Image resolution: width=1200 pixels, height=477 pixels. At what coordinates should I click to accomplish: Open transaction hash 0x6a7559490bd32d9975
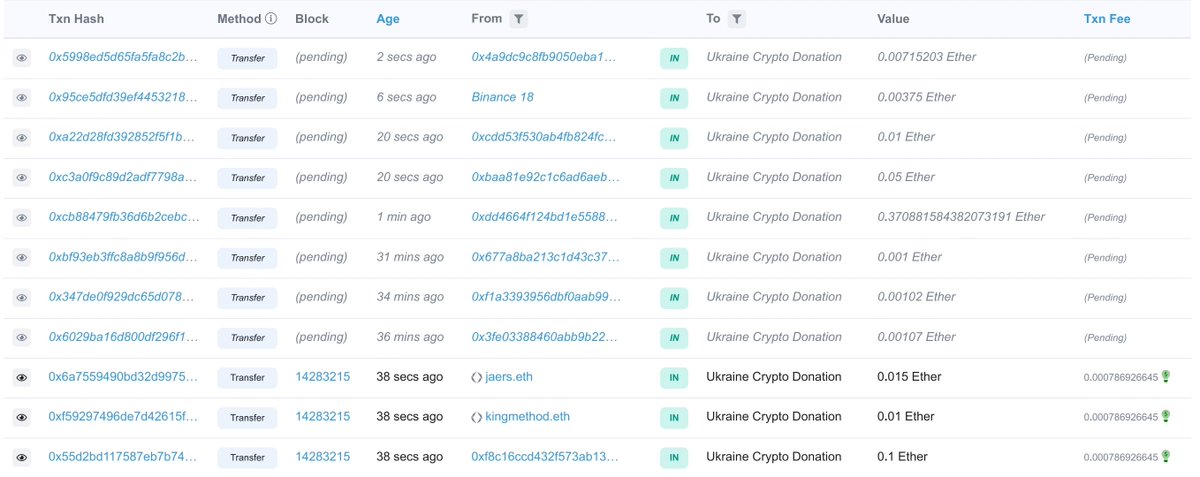pyautogui.click(x=123, y=377)
